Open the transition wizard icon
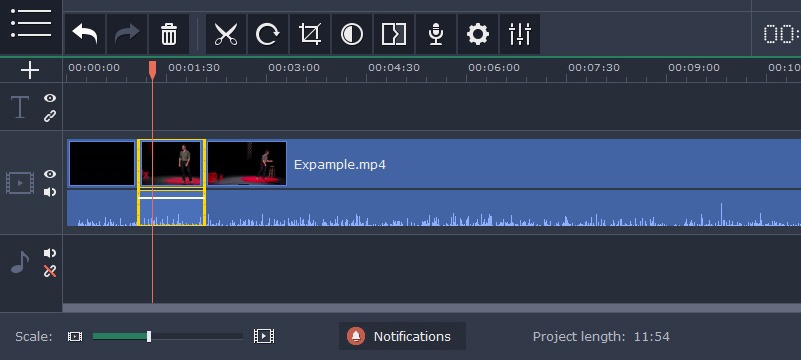 point(393,34)
